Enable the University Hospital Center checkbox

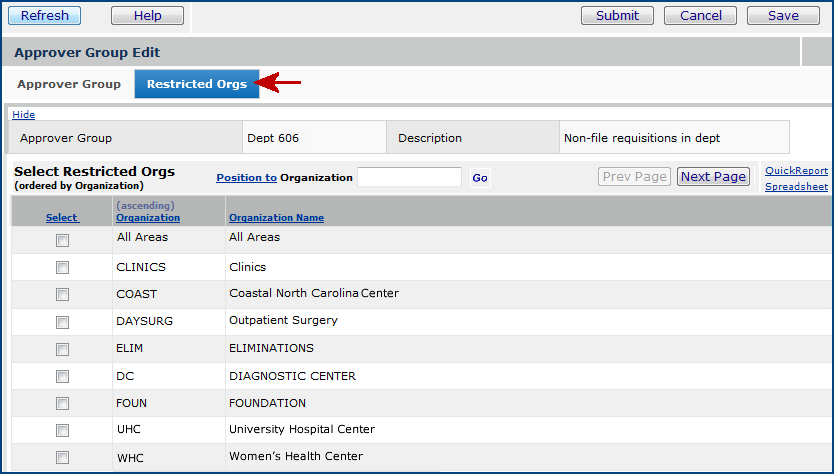click(x=62, y=430)
